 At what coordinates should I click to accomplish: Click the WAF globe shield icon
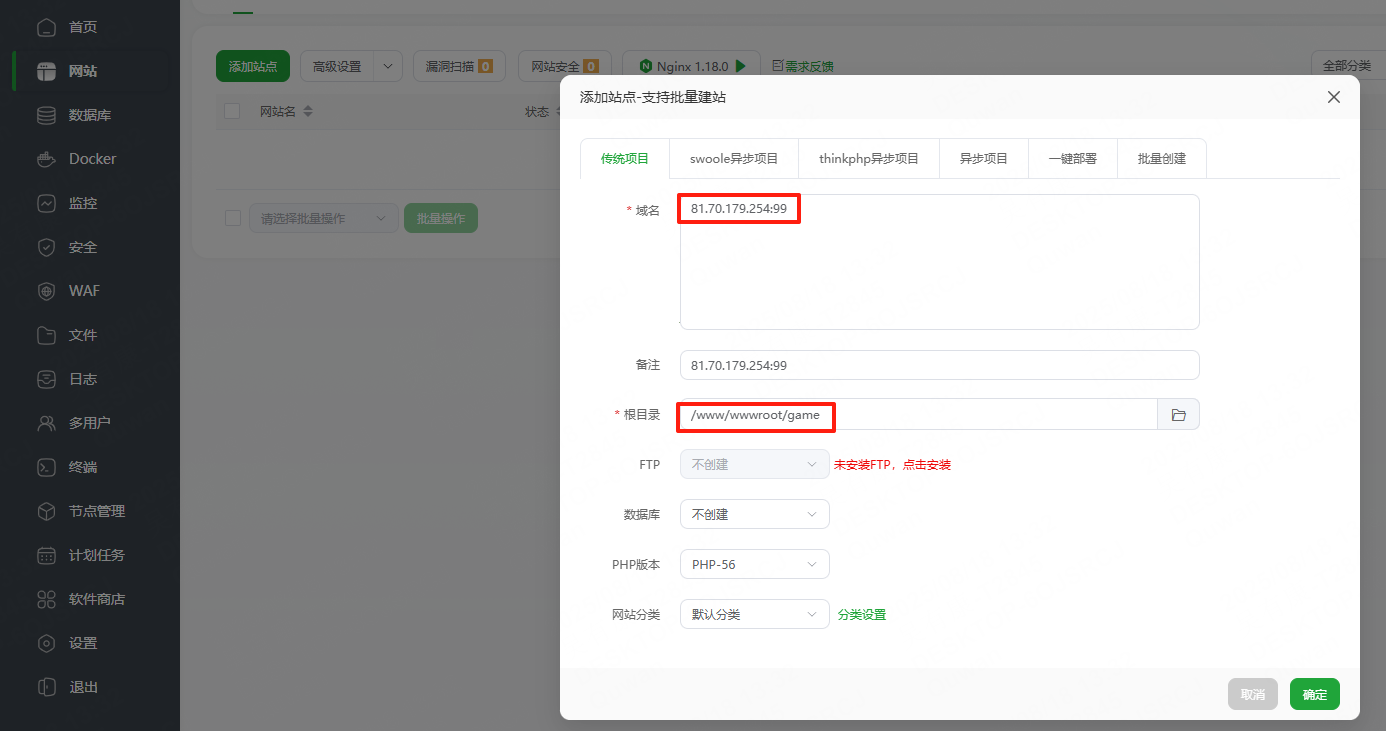coord(46,291)
